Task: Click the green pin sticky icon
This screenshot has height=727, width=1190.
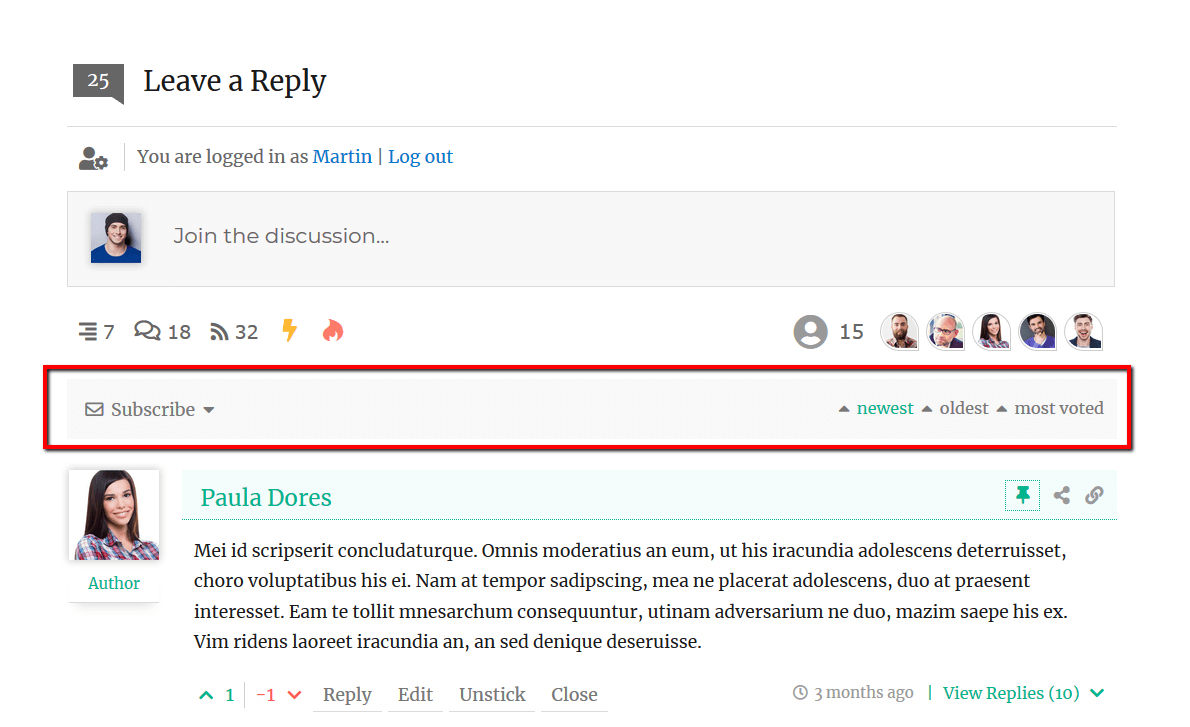Action: click(1022, 495)
